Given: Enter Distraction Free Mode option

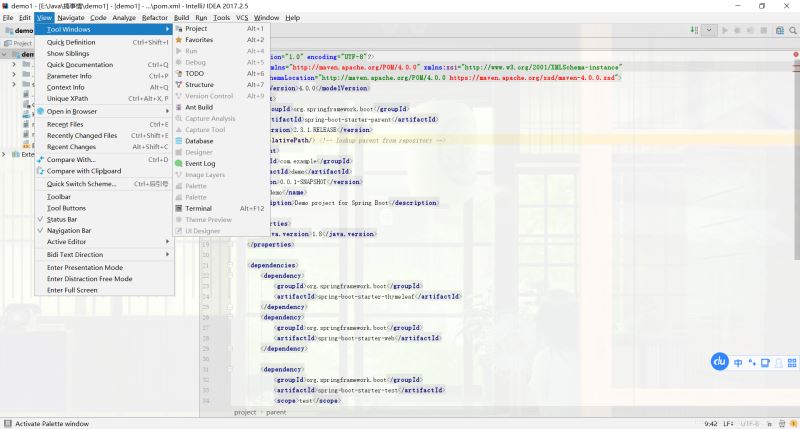Looking at the screenshot, I should (104, 279).
